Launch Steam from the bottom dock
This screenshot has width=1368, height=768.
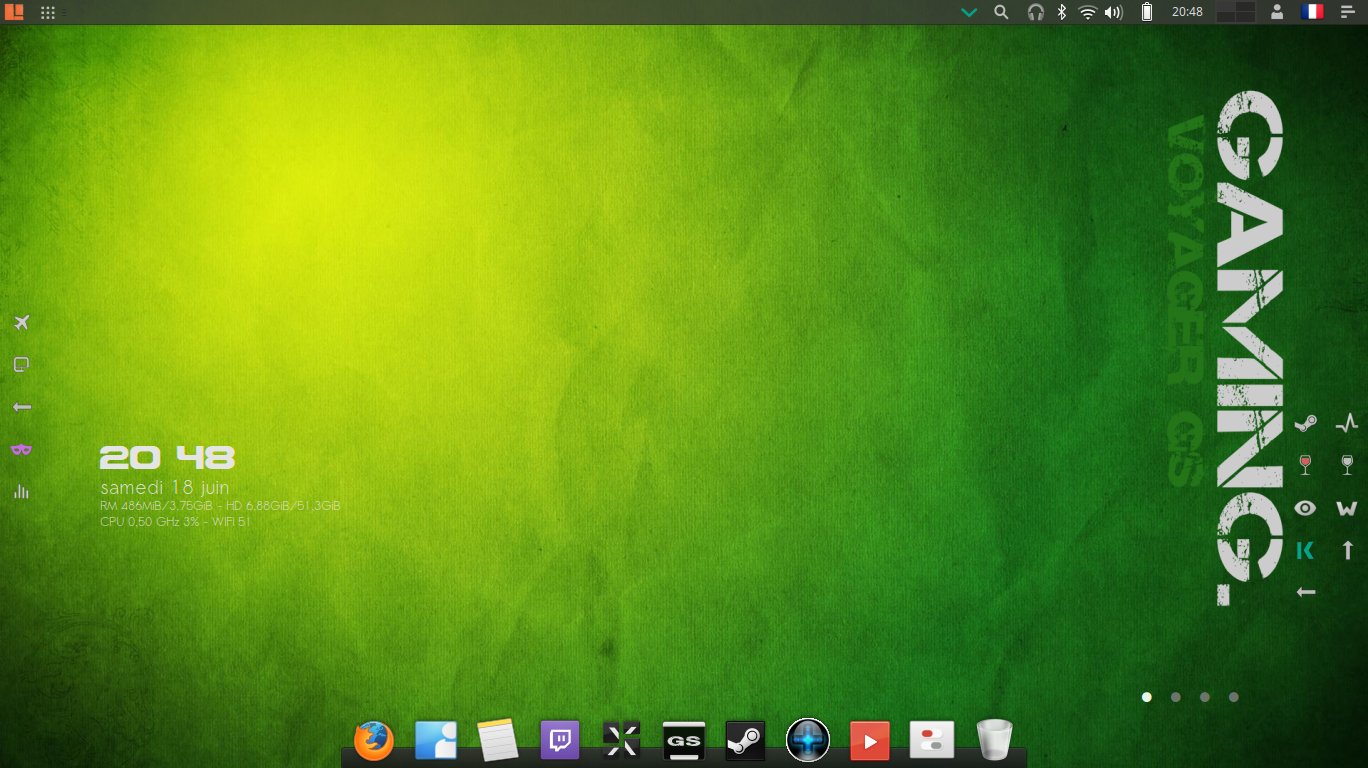coord(746,741)
